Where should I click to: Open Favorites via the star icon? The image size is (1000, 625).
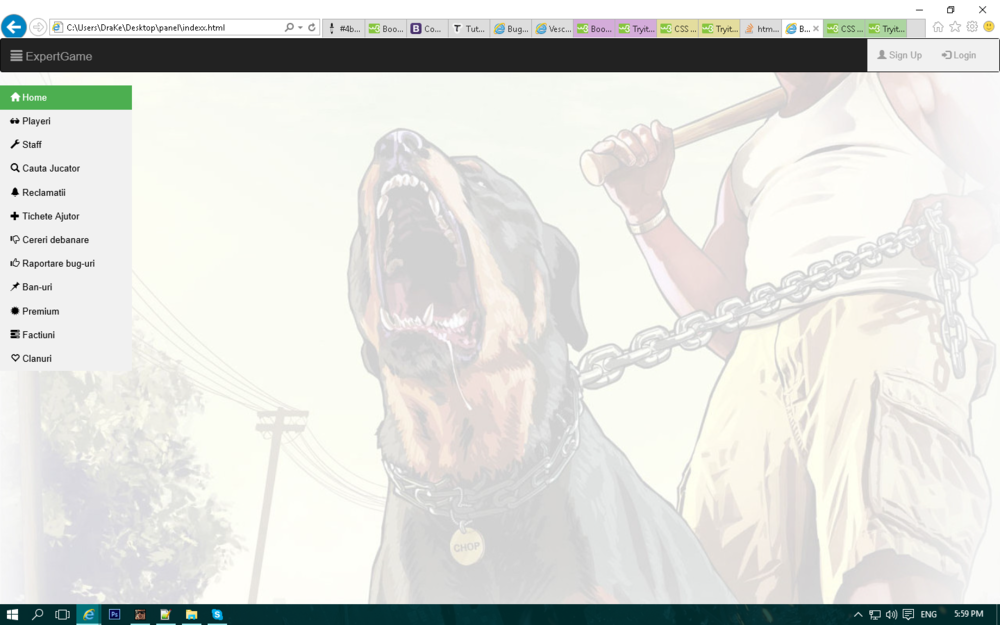pos(955,27)
